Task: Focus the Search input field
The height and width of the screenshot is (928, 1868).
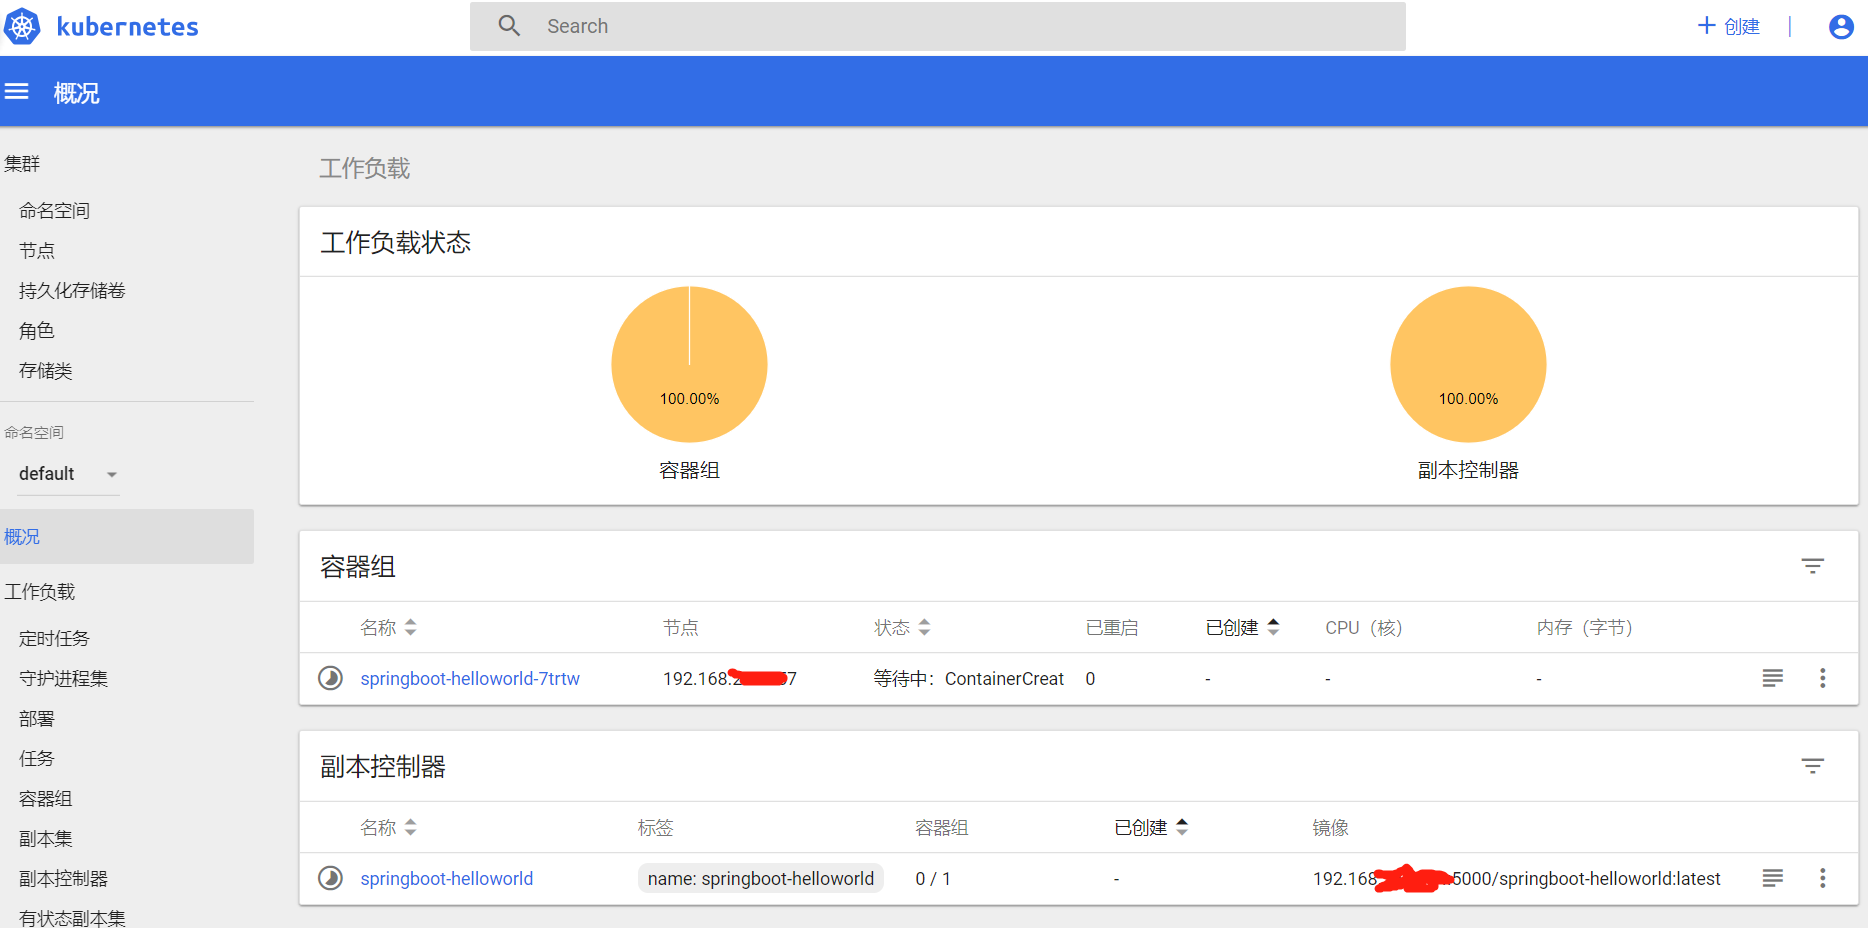Action: [937, 26]
